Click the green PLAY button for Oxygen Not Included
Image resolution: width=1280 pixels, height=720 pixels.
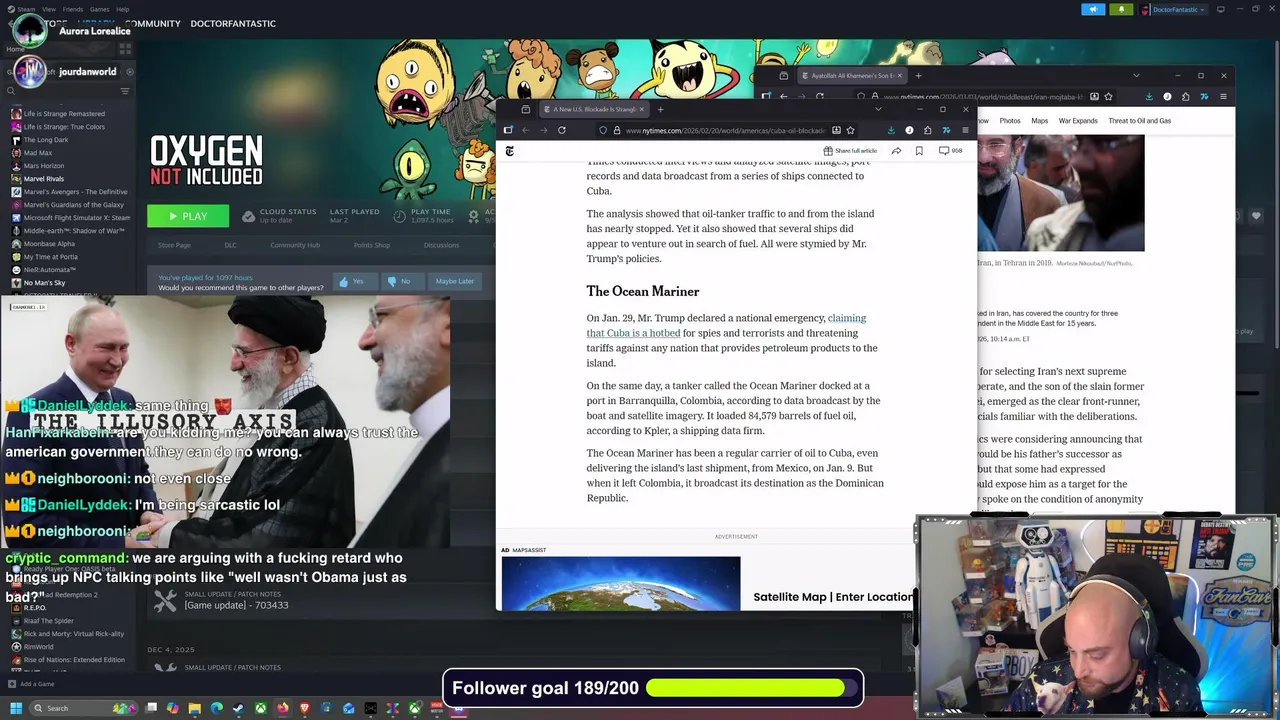click(x=188, y=216)
